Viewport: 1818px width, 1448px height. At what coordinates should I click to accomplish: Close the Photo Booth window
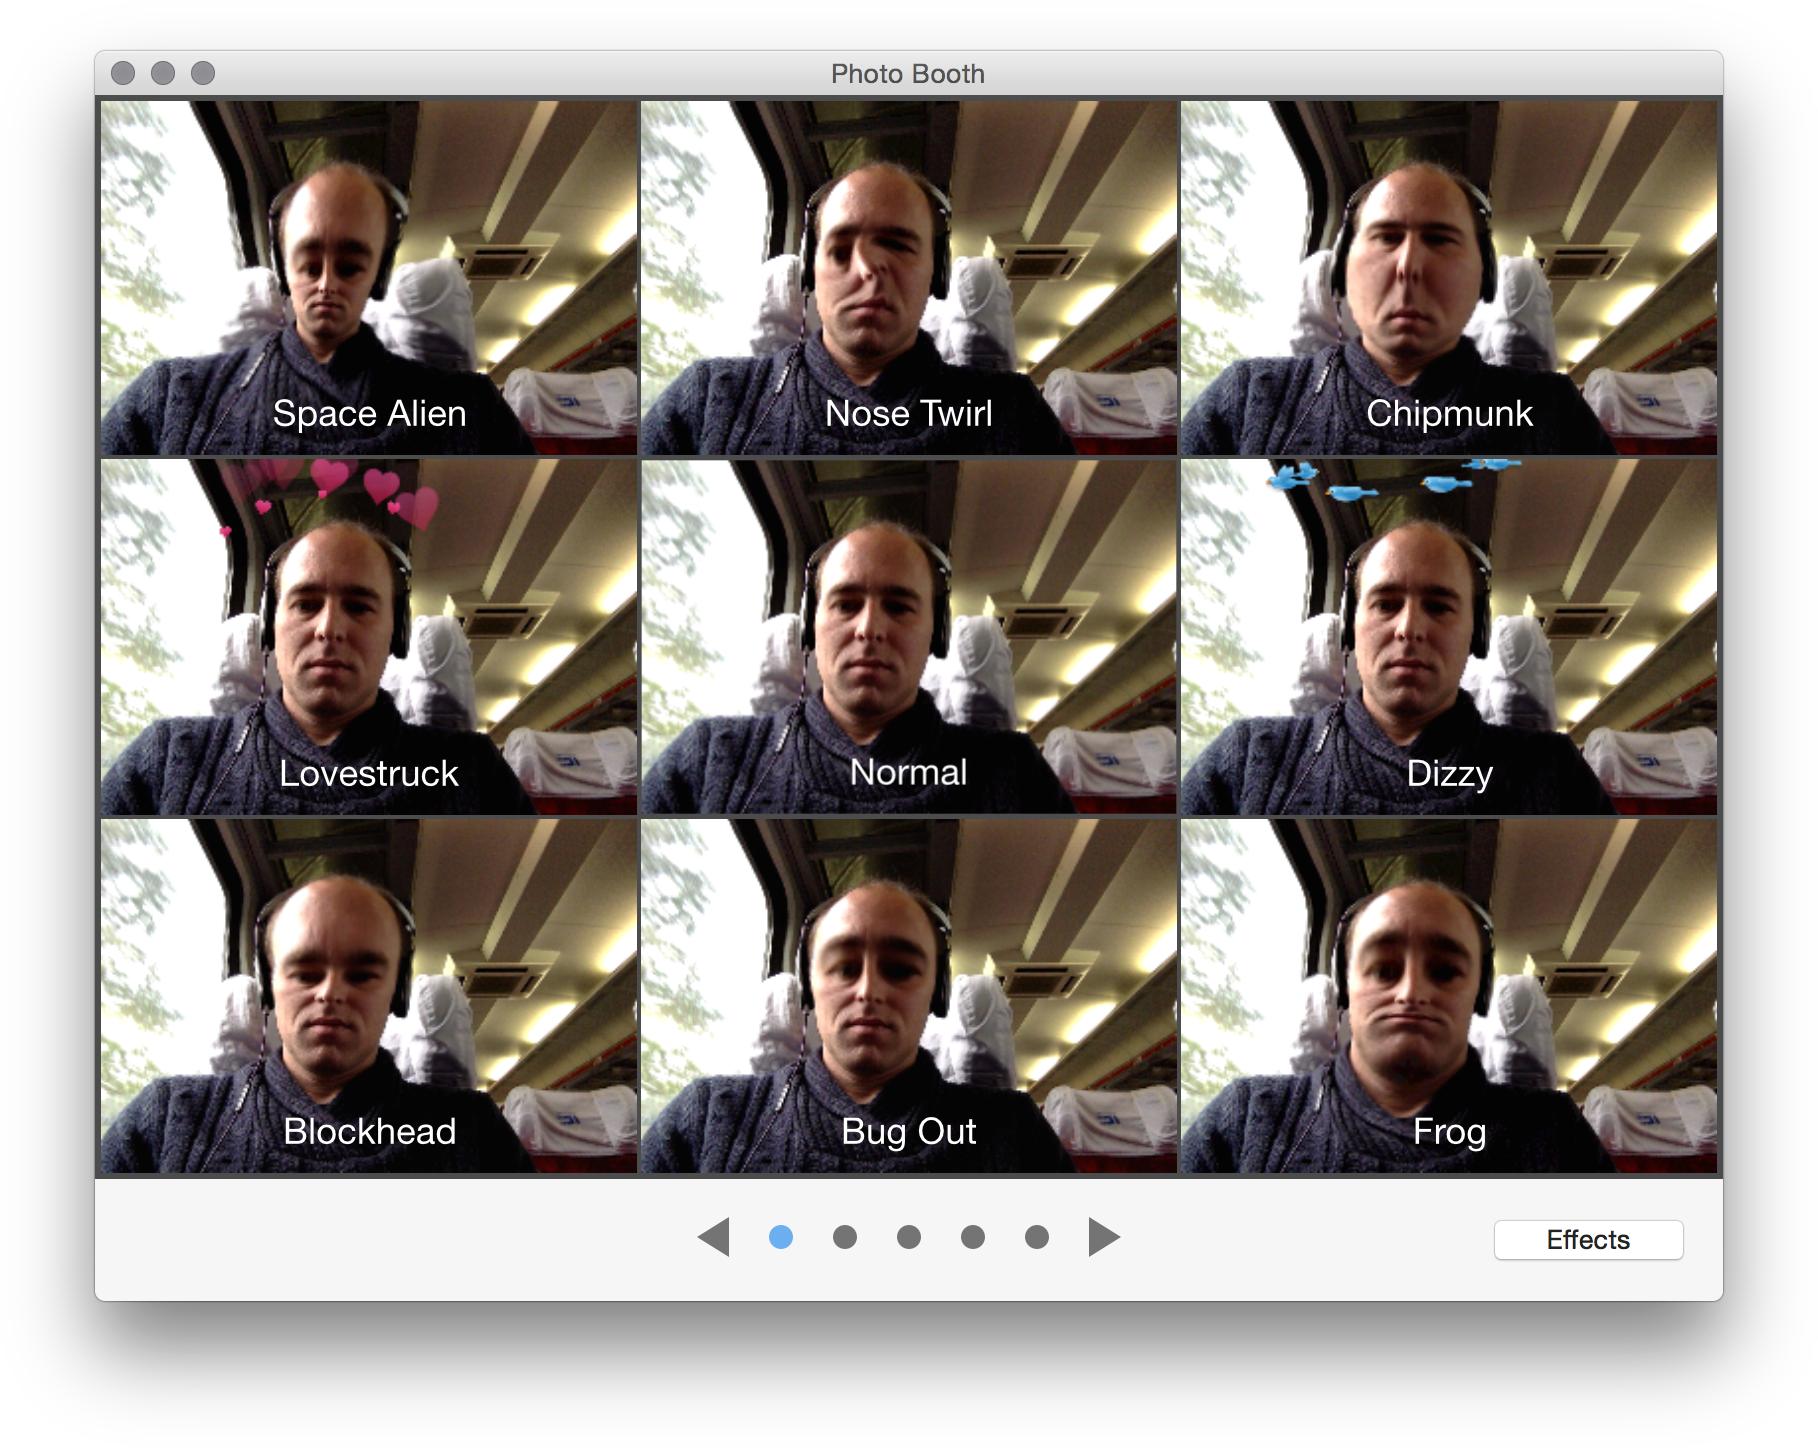tap(123, 73)
